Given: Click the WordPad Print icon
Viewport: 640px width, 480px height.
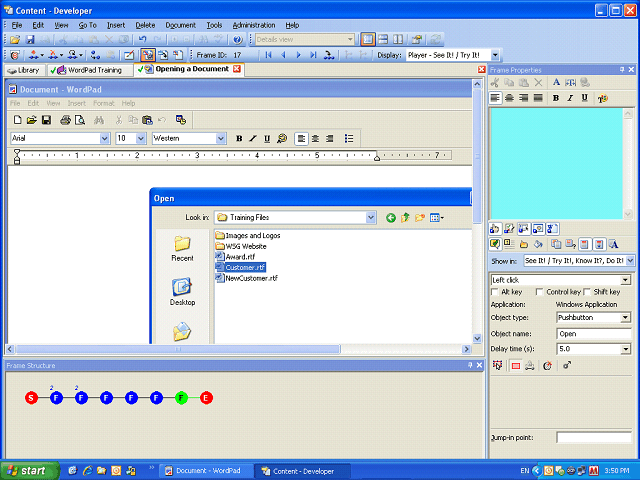Looking at the screenshot, I should click(x=65, y=120).
